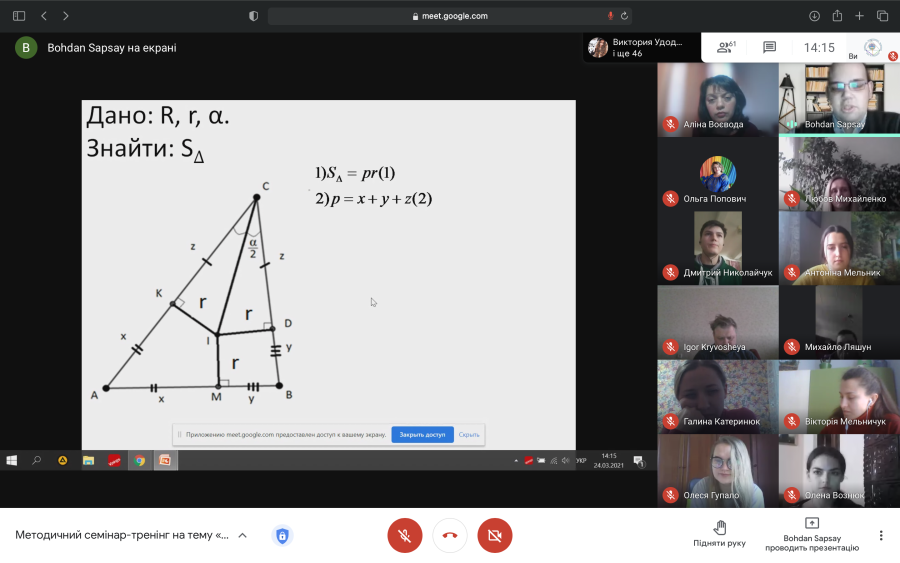Reload the page with refresh icon

[624, 16]
